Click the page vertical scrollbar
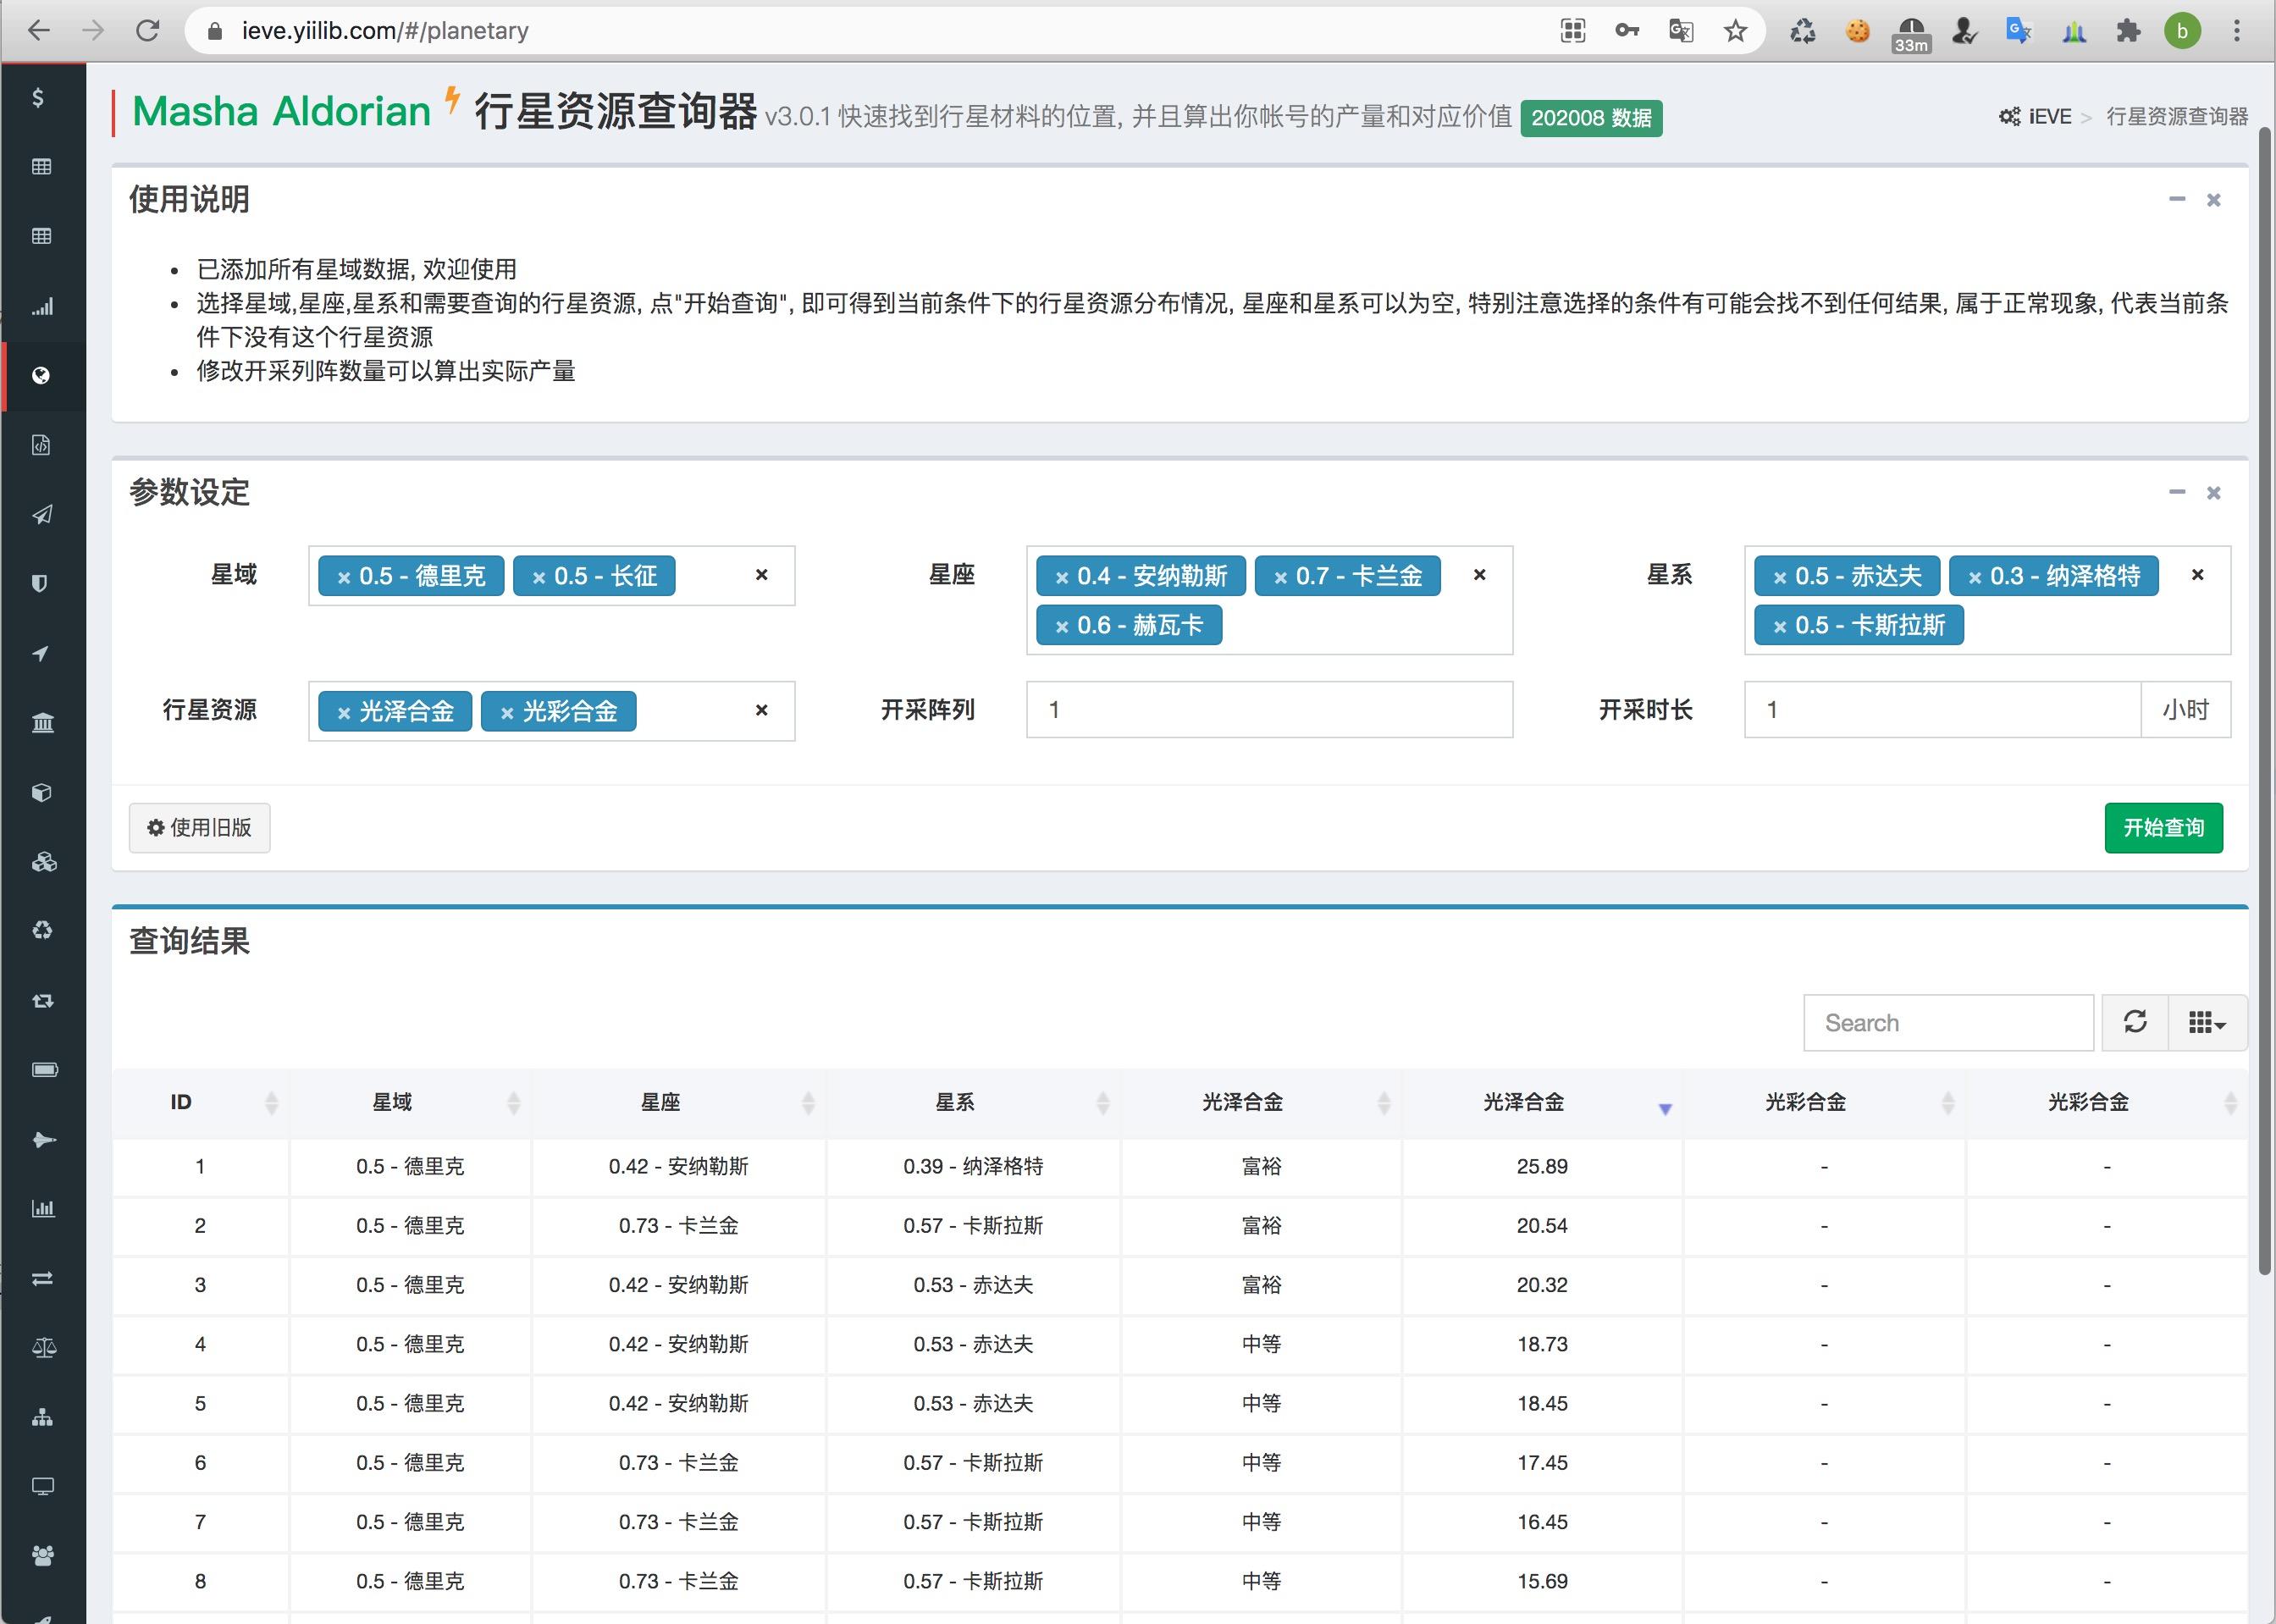This screenshot has height=1624, width=2276. coord(2264,700)
